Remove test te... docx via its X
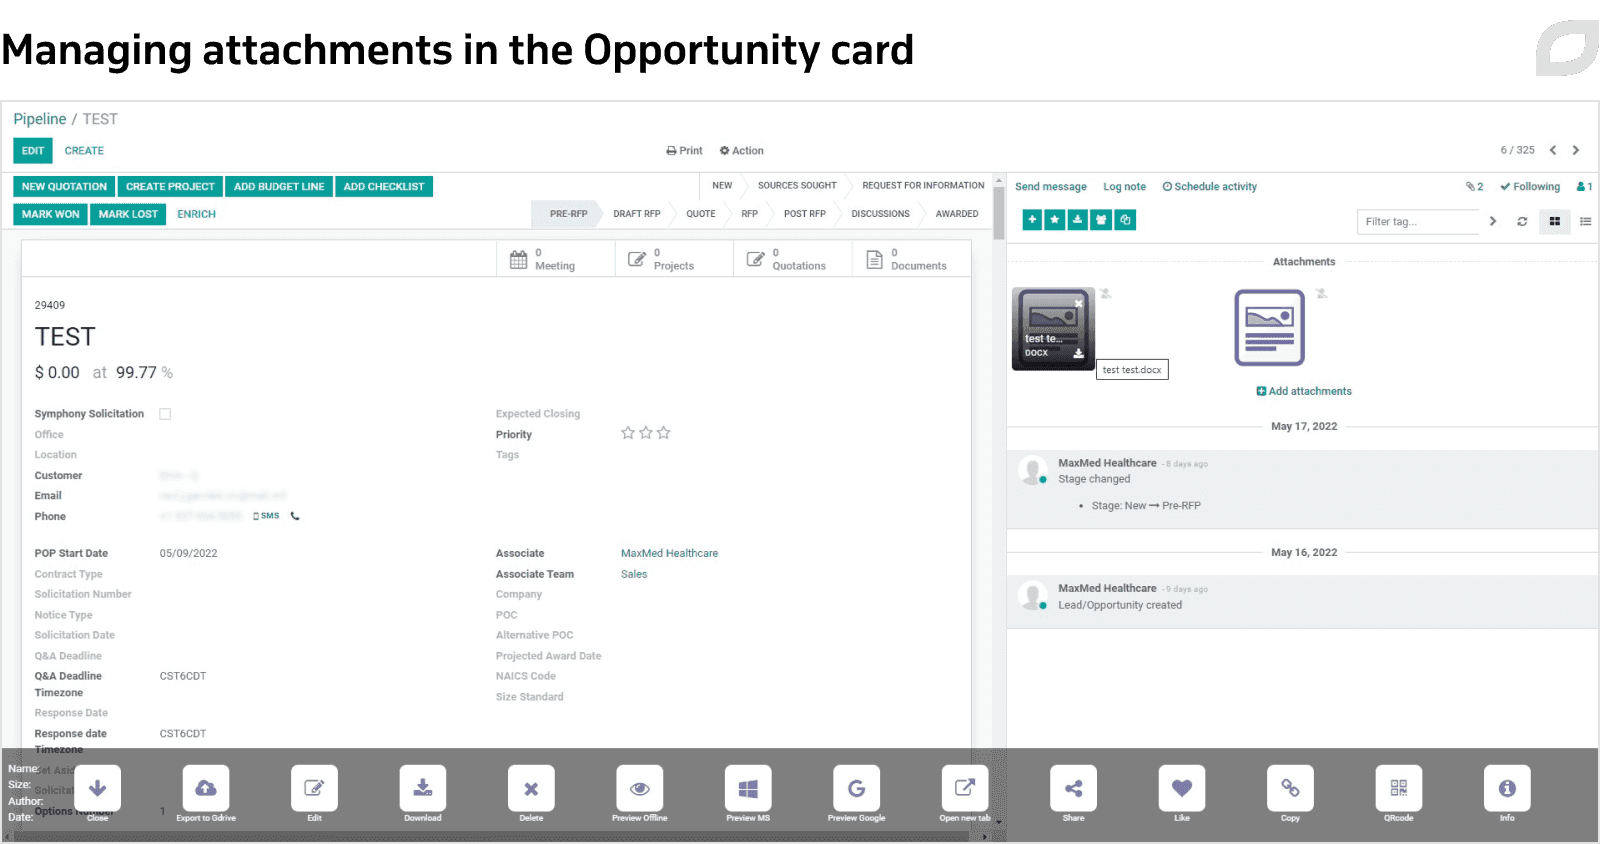 point(1079,303)
